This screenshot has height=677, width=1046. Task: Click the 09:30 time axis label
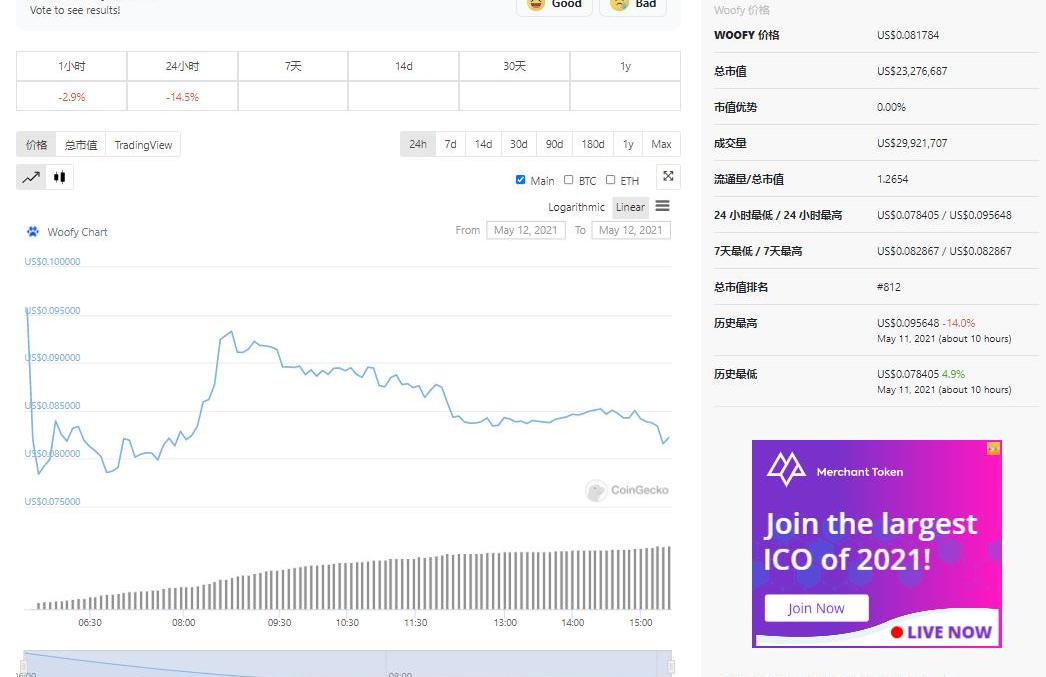pos(280,622)
